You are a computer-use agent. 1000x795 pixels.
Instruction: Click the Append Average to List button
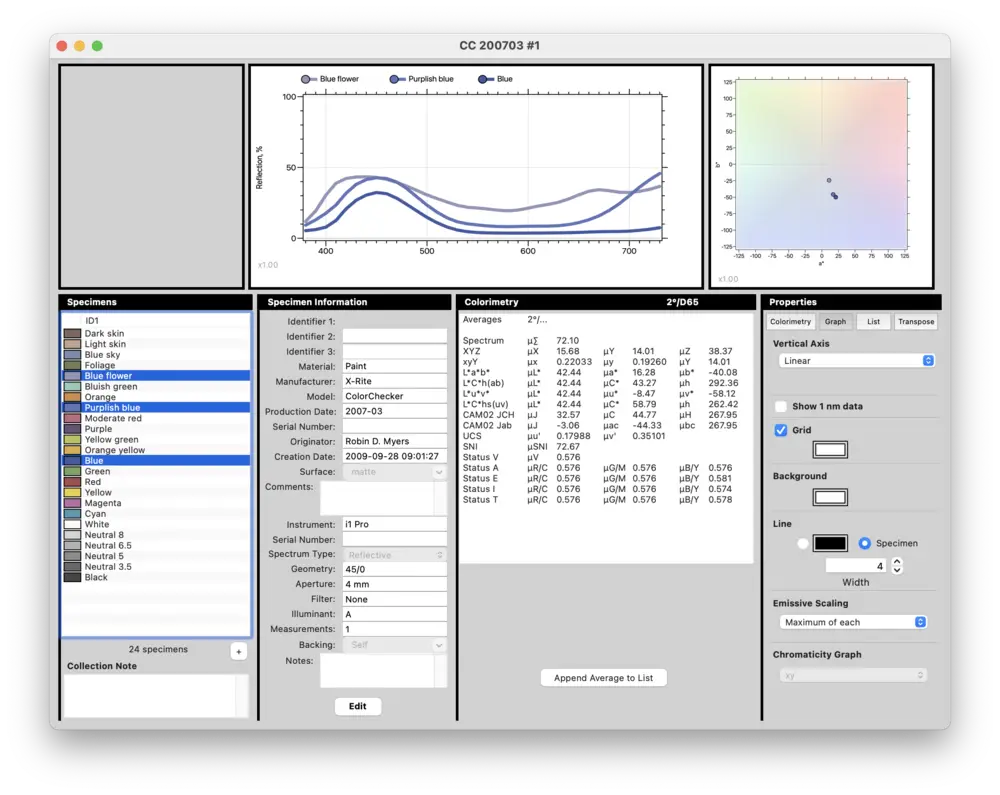pyautogui.click(x=603, y=677)
